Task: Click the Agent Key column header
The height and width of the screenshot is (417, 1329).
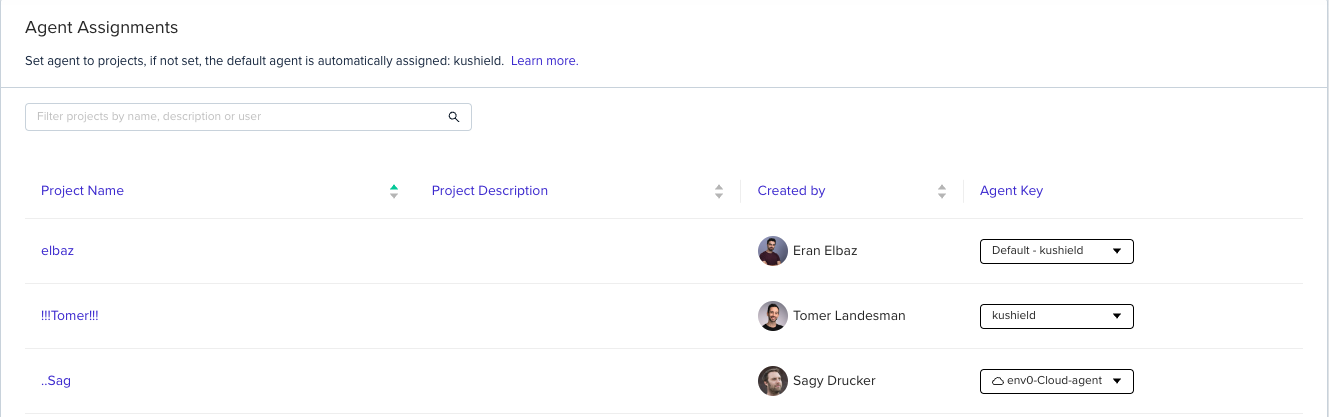Action: pyautogui.click(x=1011, y=191)
